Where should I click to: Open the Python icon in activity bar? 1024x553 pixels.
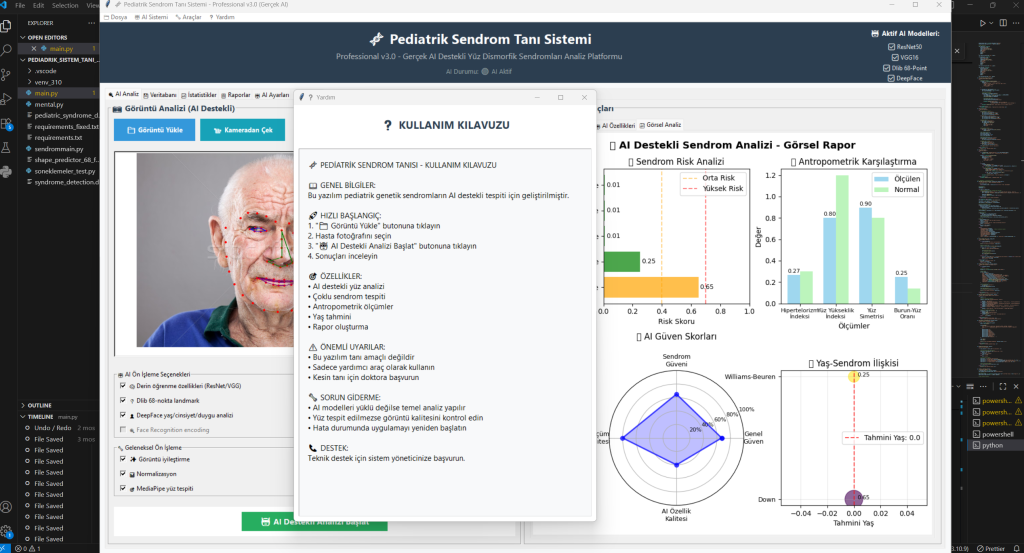[x=7, y=171]
